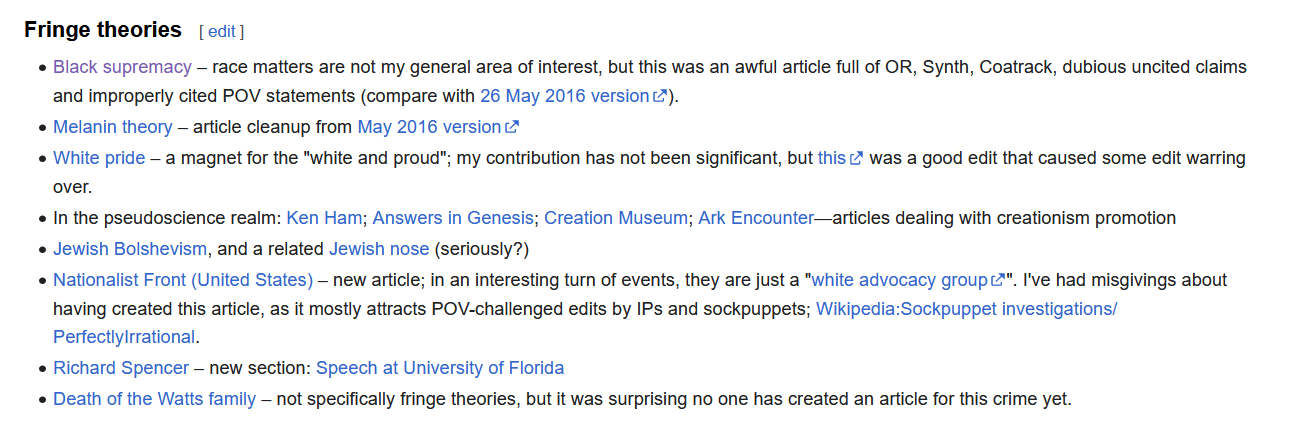Open Death of the Watts family article
The height and width of the screenshot is (441, 1294).
pos(154,399)
